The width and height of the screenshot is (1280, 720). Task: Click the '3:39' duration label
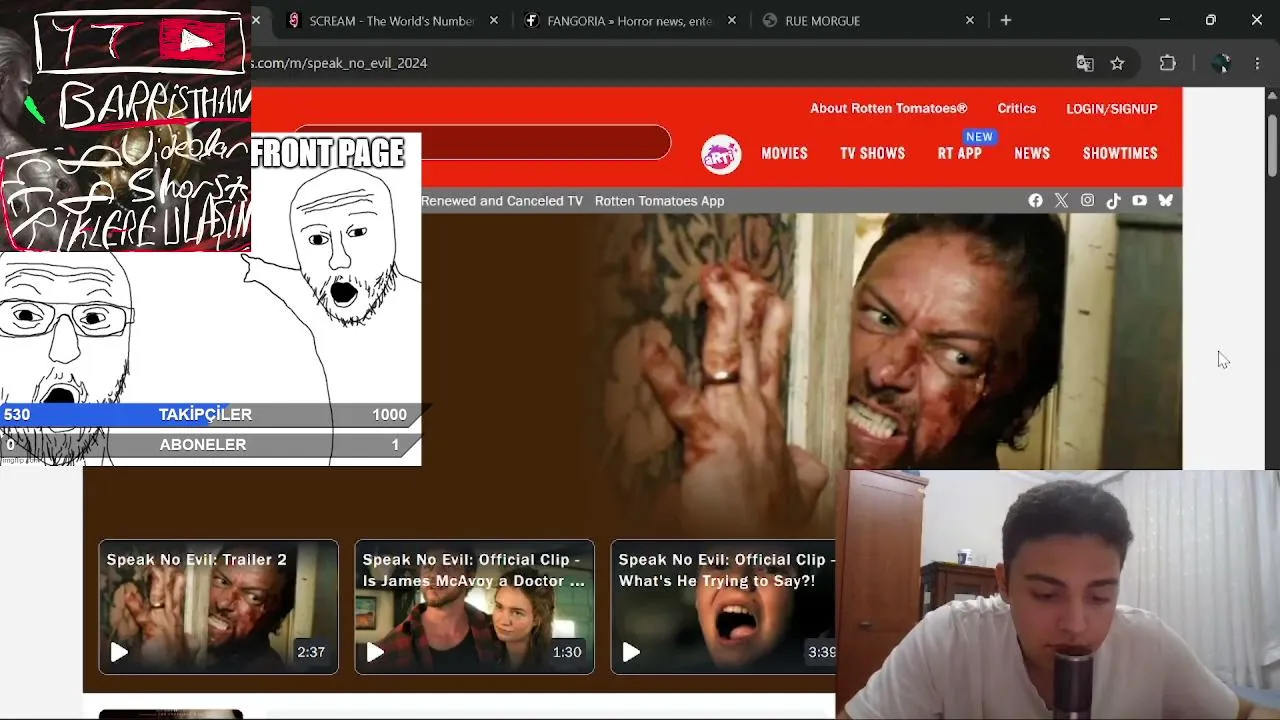pos(822,652)
